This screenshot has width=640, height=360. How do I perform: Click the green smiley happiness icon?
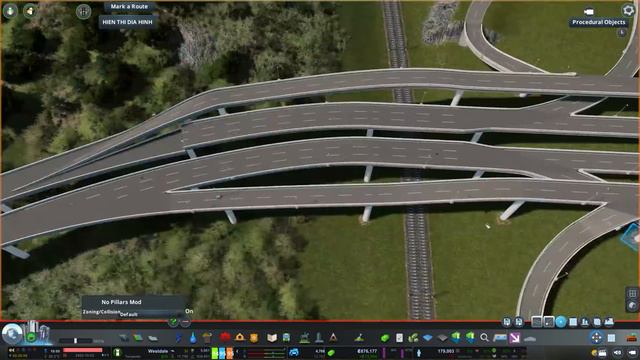coord(31,337)
